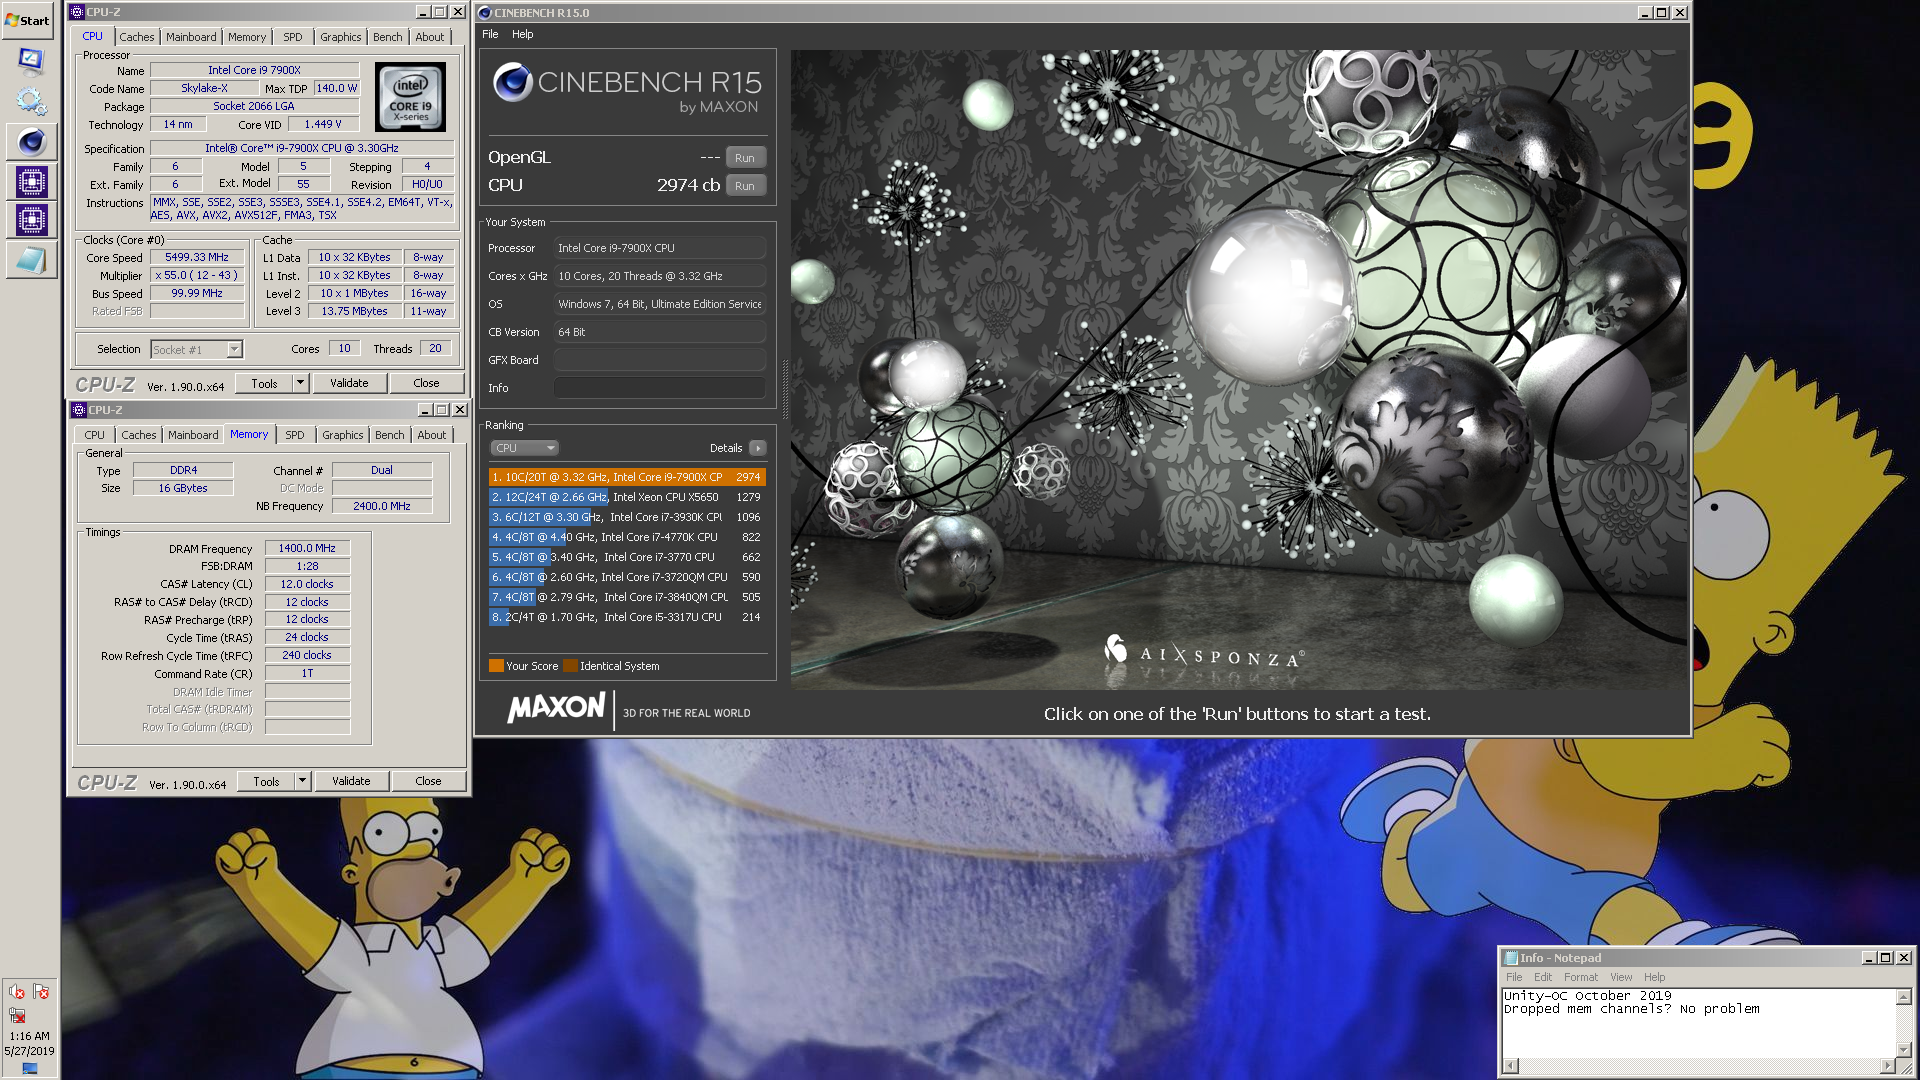
Task: Open the SPD tab in the lower CPU-Z window
Action: point(294,435)
